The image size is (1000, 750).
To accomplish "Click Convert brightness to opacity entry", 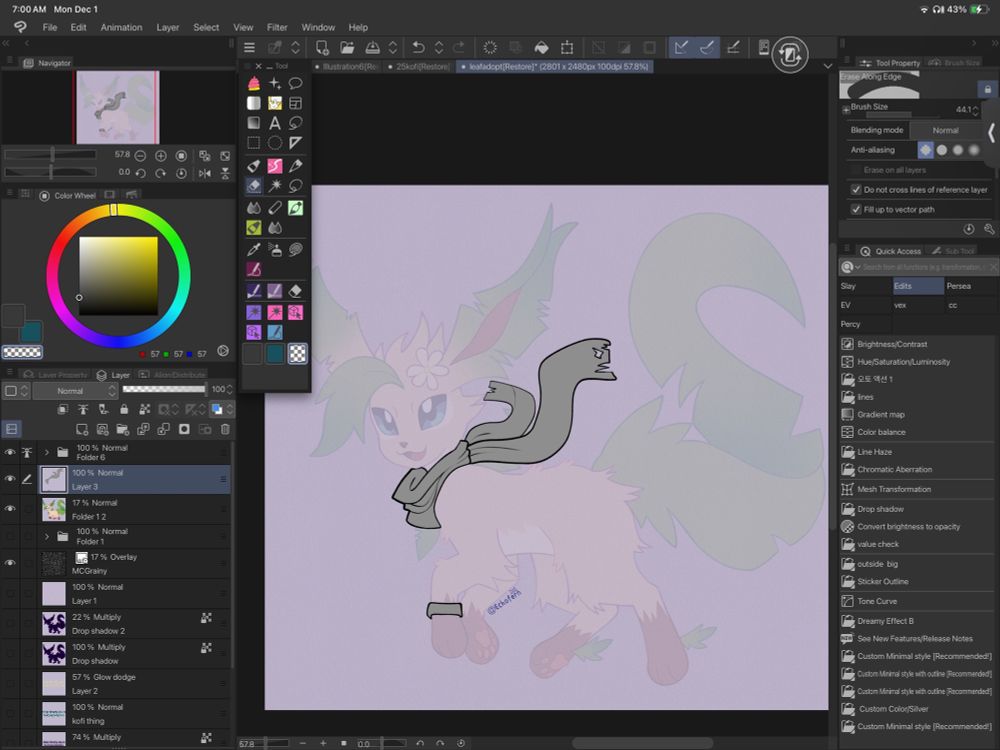I will tap(908, 526).
